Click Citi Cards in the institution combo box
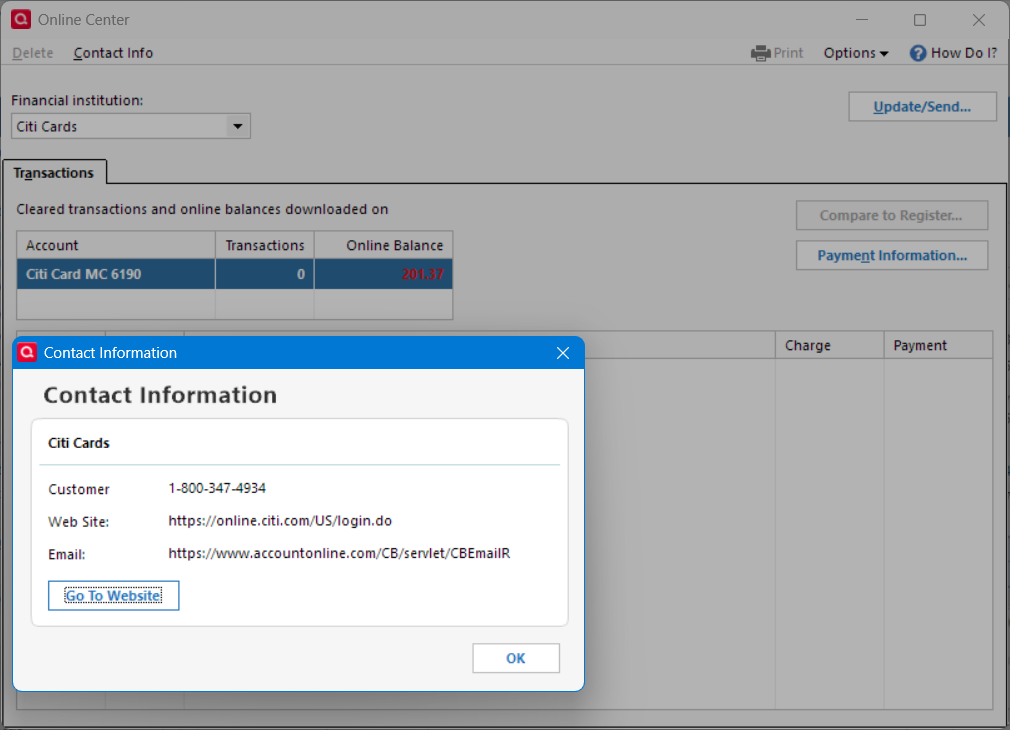1010x730 pixels. coord(131,126)
